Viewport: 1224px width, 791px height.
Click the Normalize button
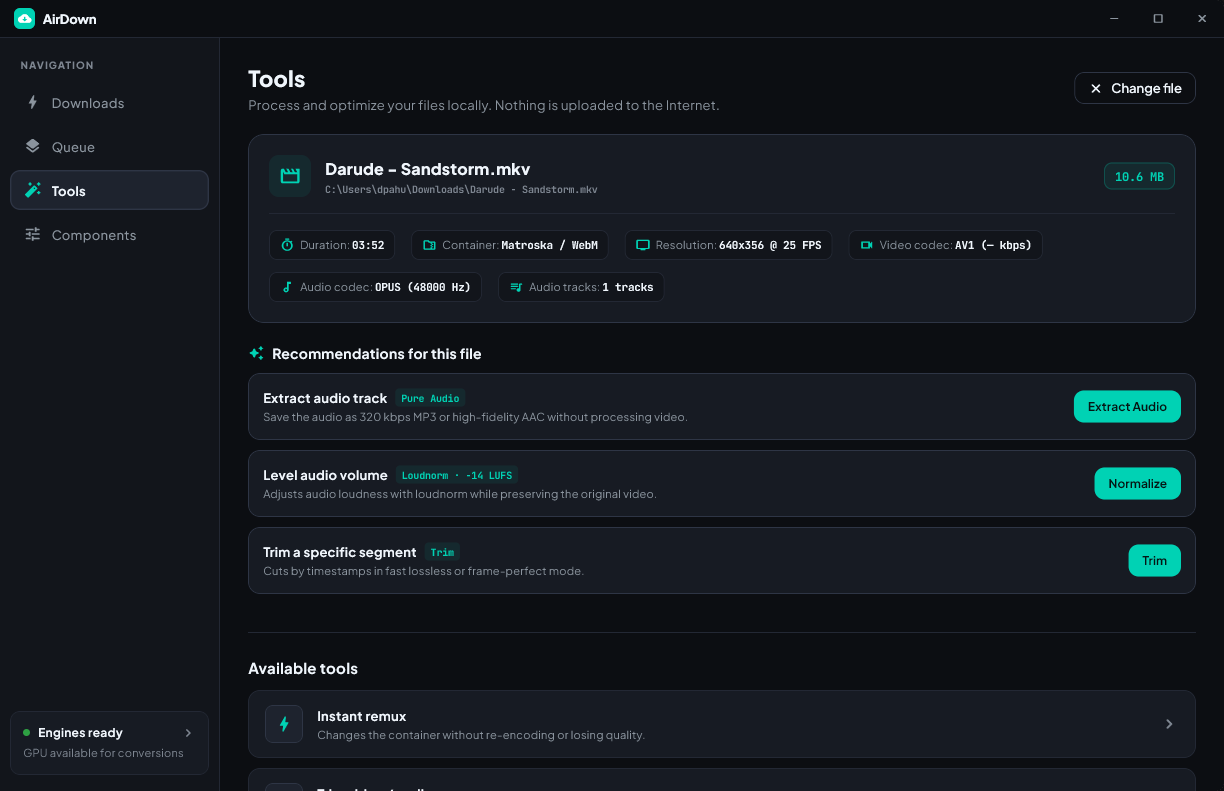pos(1137,483)
